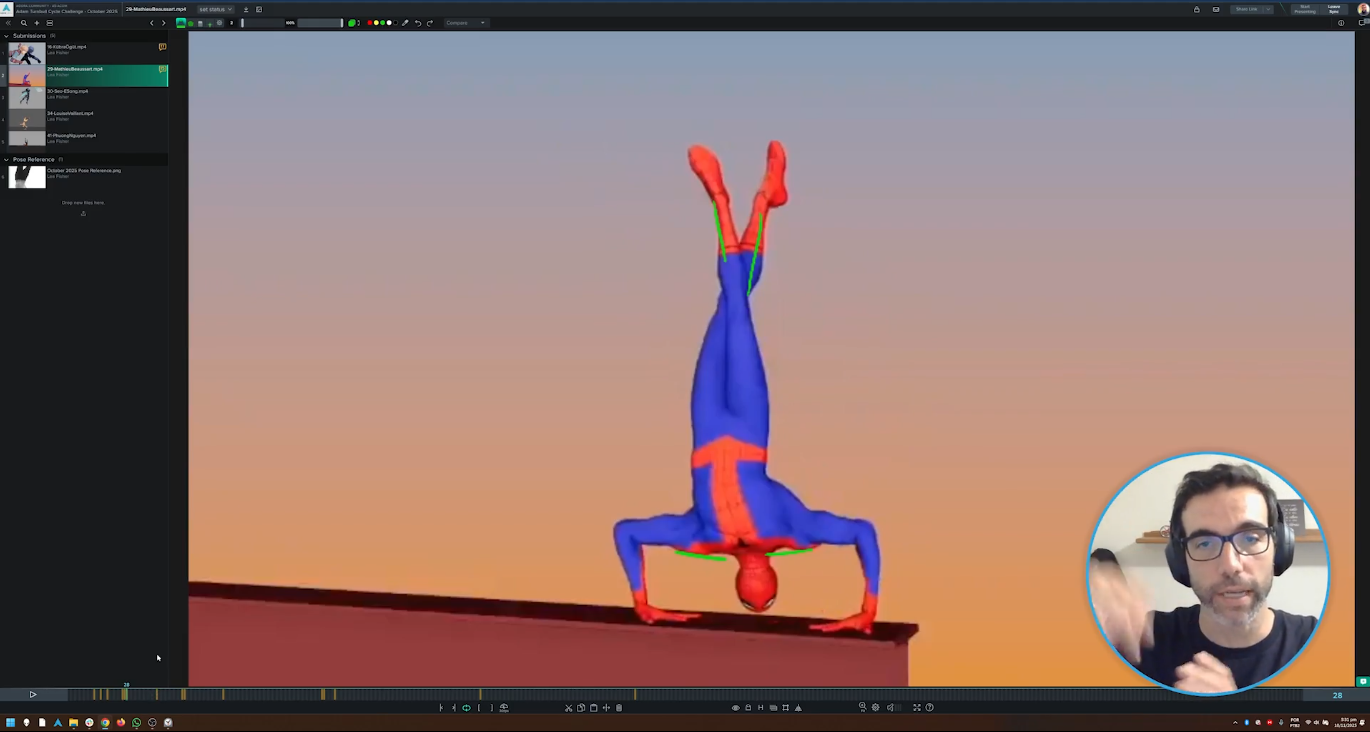This screenshot has height=732, width=1370.
Task: Select 30-Seo-ESong.mp4 in the submissions list
Action: [x=68, y=92]
